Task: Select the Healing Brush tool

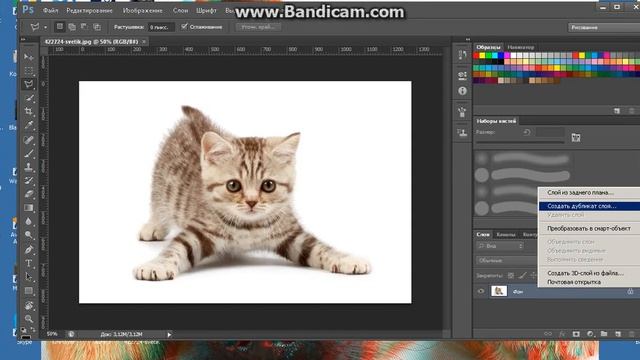Action: click(x=28, y=140)
